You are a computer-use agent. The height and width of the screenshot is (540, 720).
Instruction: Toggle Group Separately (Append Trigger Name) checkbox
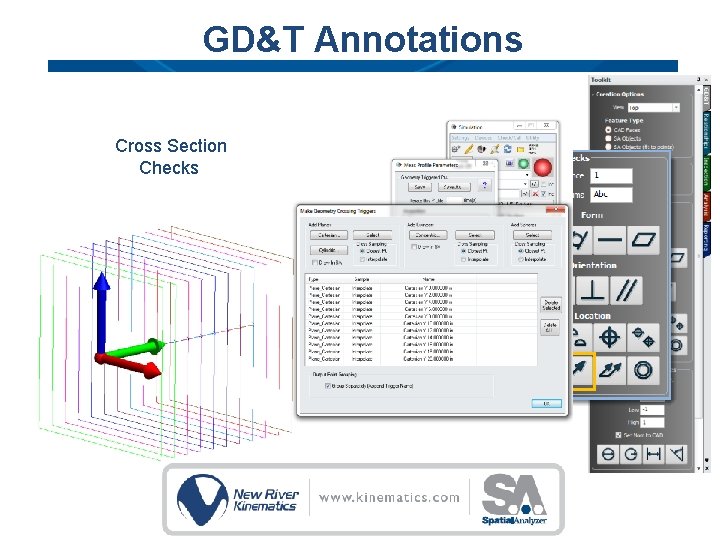[x=327, y=386]
